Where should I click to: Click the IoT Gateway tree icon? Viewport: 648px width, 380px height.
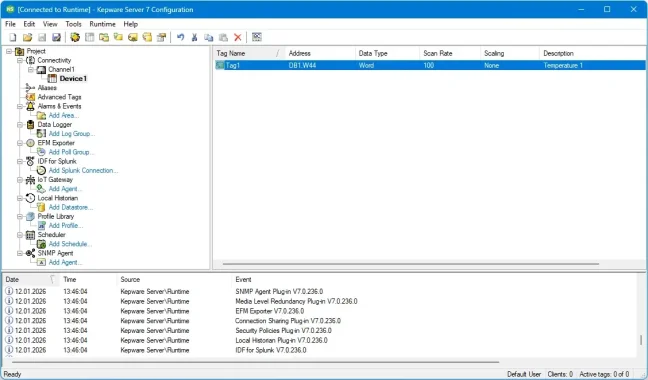click(30, 180)
